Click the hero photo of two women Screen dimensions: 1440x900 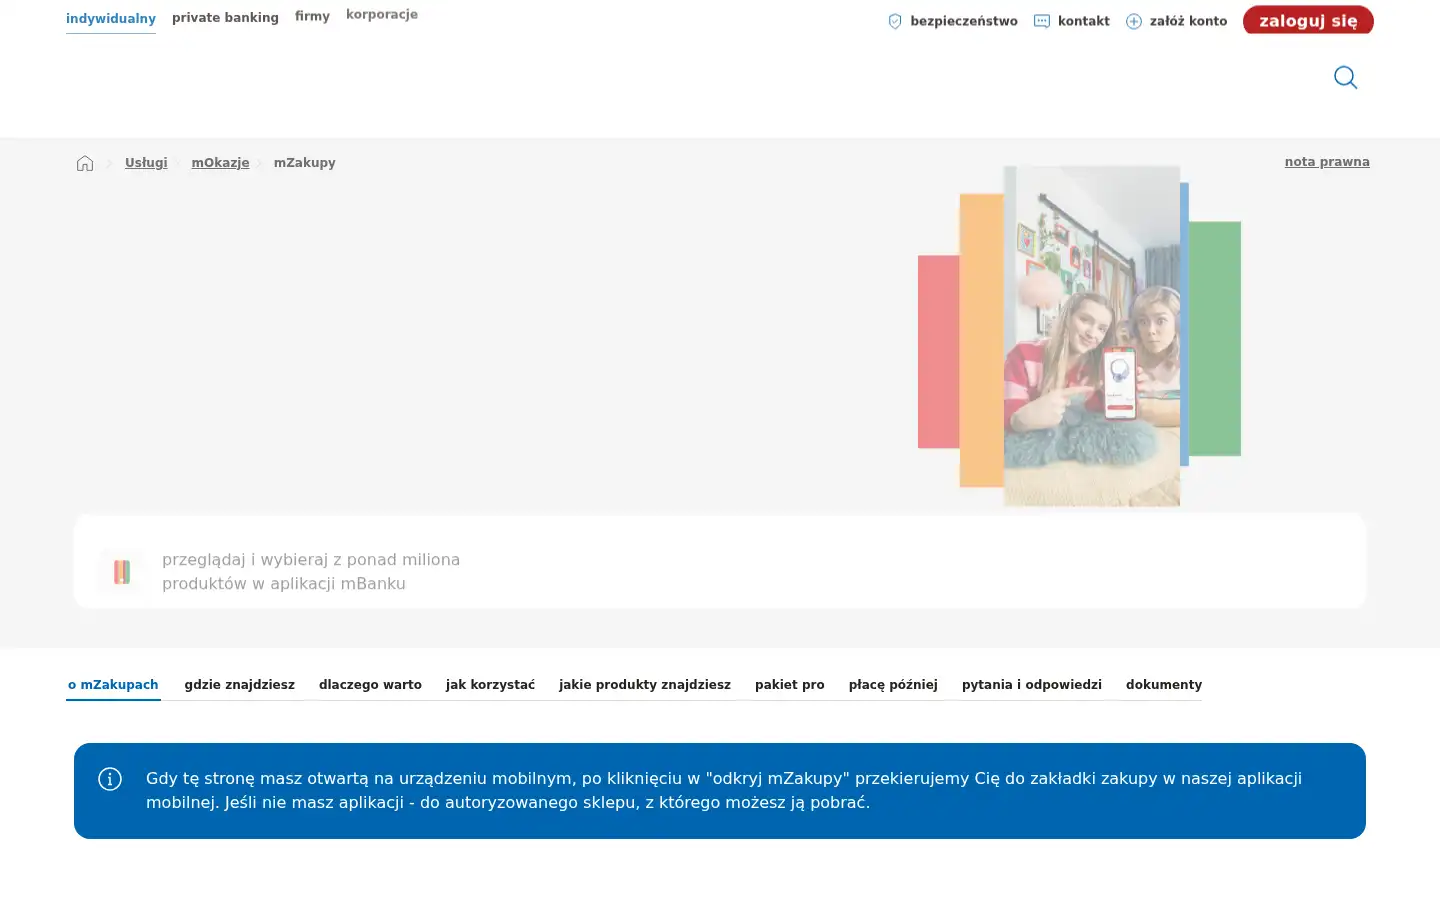(x=1092, y=336)
